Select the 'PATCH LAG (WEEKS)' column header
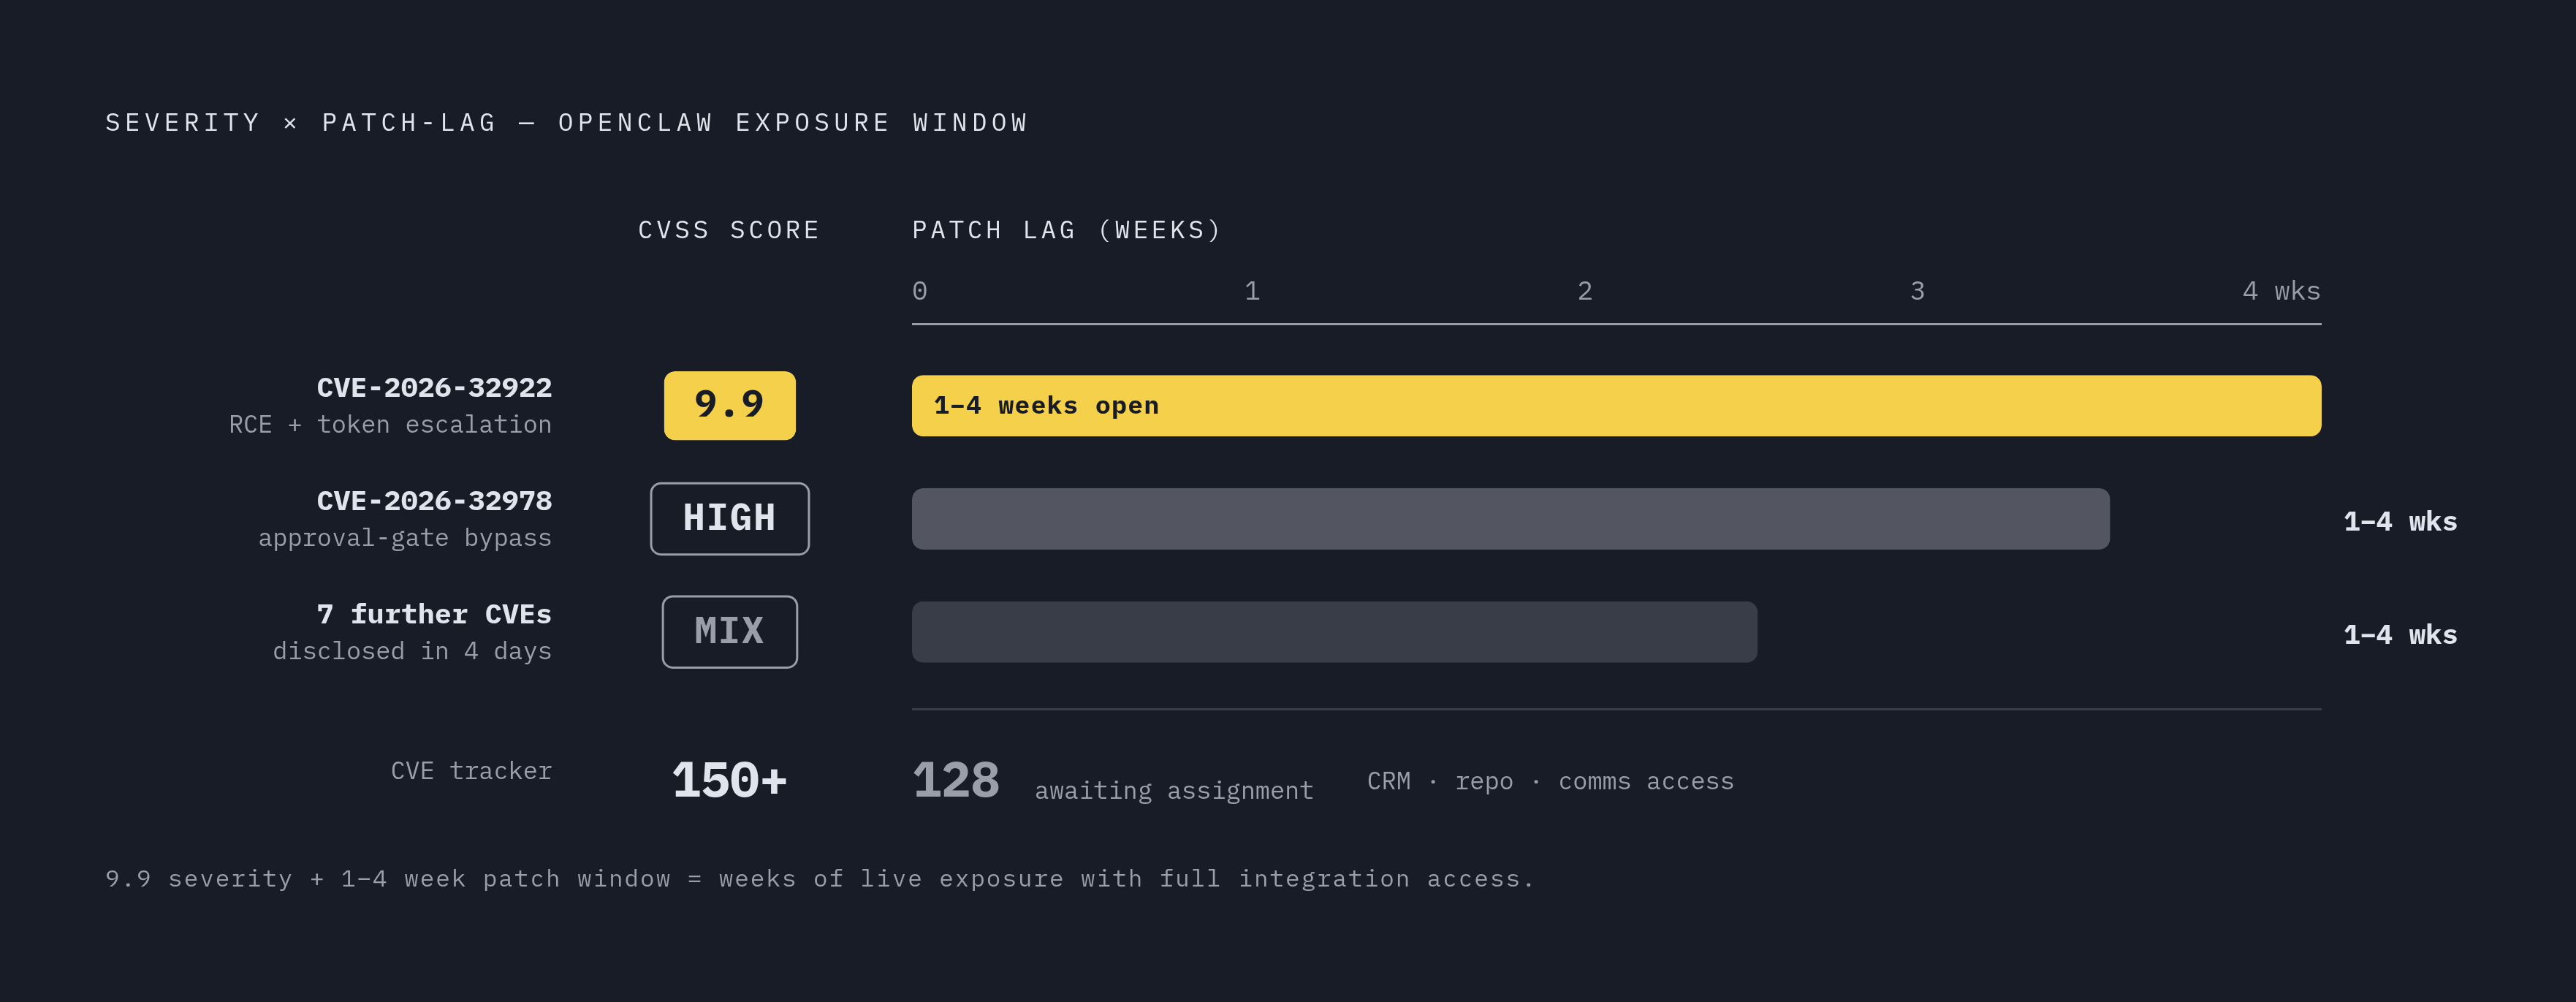Screen dimensions: 2576x1002 coord(1067,230)
